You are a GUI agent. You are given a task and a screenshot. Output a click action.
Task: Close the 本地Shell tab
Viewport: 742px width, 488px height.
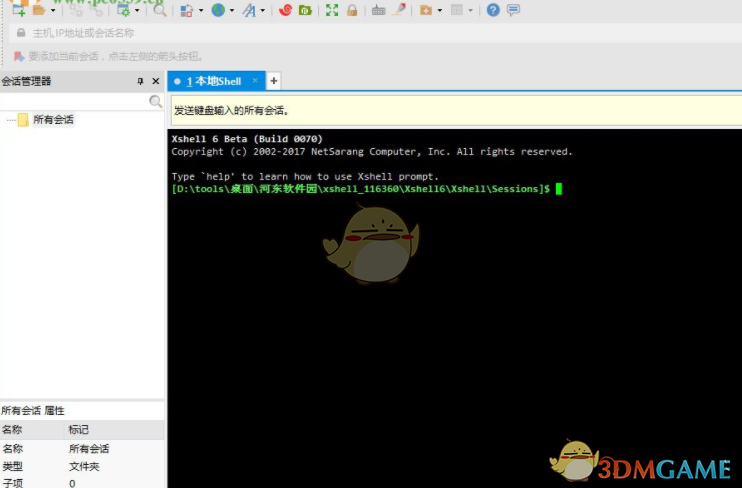coord(255,80)
